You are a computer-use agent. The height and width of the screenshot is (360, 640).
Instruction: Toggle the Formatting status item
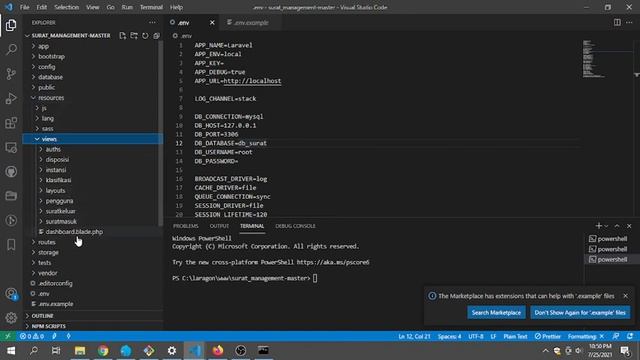586,336
